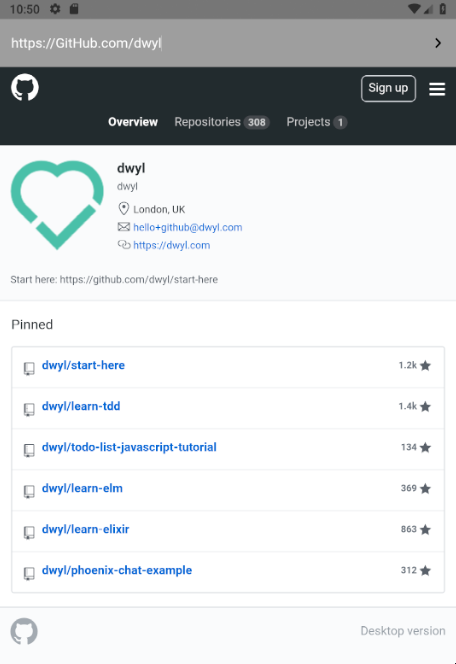
Task: Open the hamburger menu icon
Action: click(437, 89)
